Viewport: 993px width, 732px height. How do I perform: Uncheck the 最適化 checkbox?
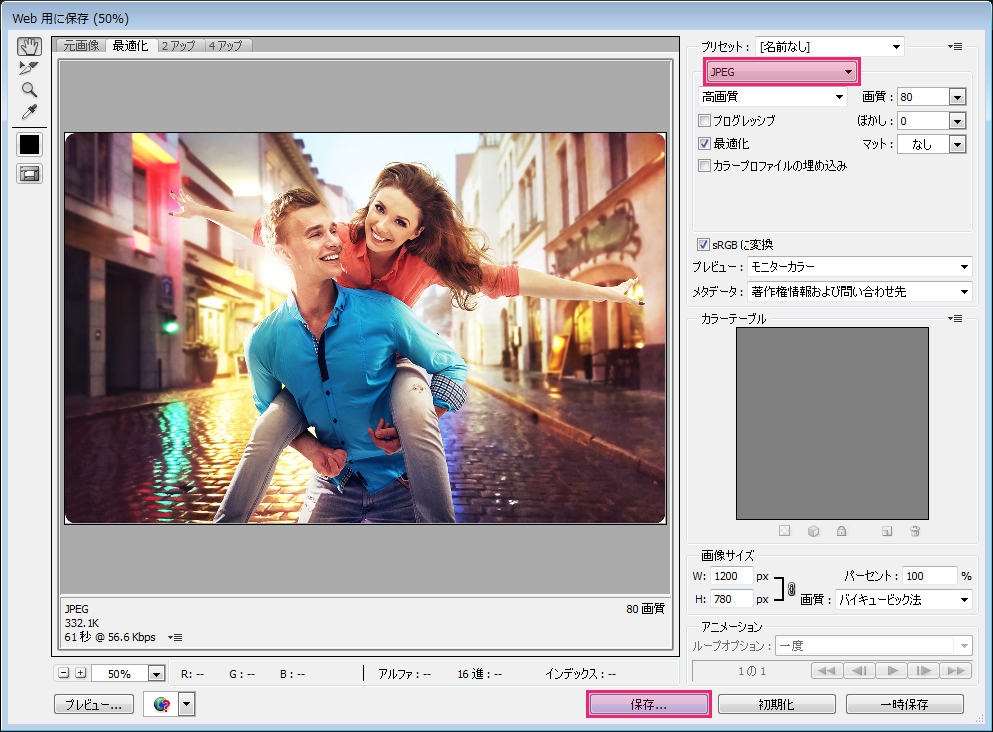[705, 144]
